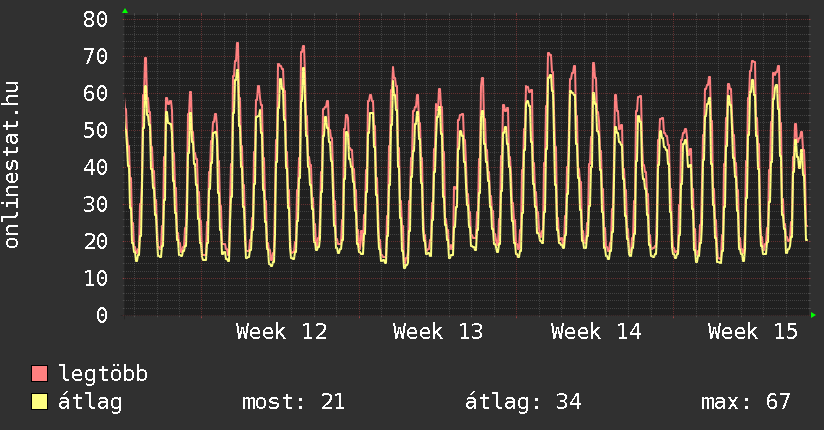Select the Week 12 axis label
This screenshot has width=824, height=430.
click(281, 332)
